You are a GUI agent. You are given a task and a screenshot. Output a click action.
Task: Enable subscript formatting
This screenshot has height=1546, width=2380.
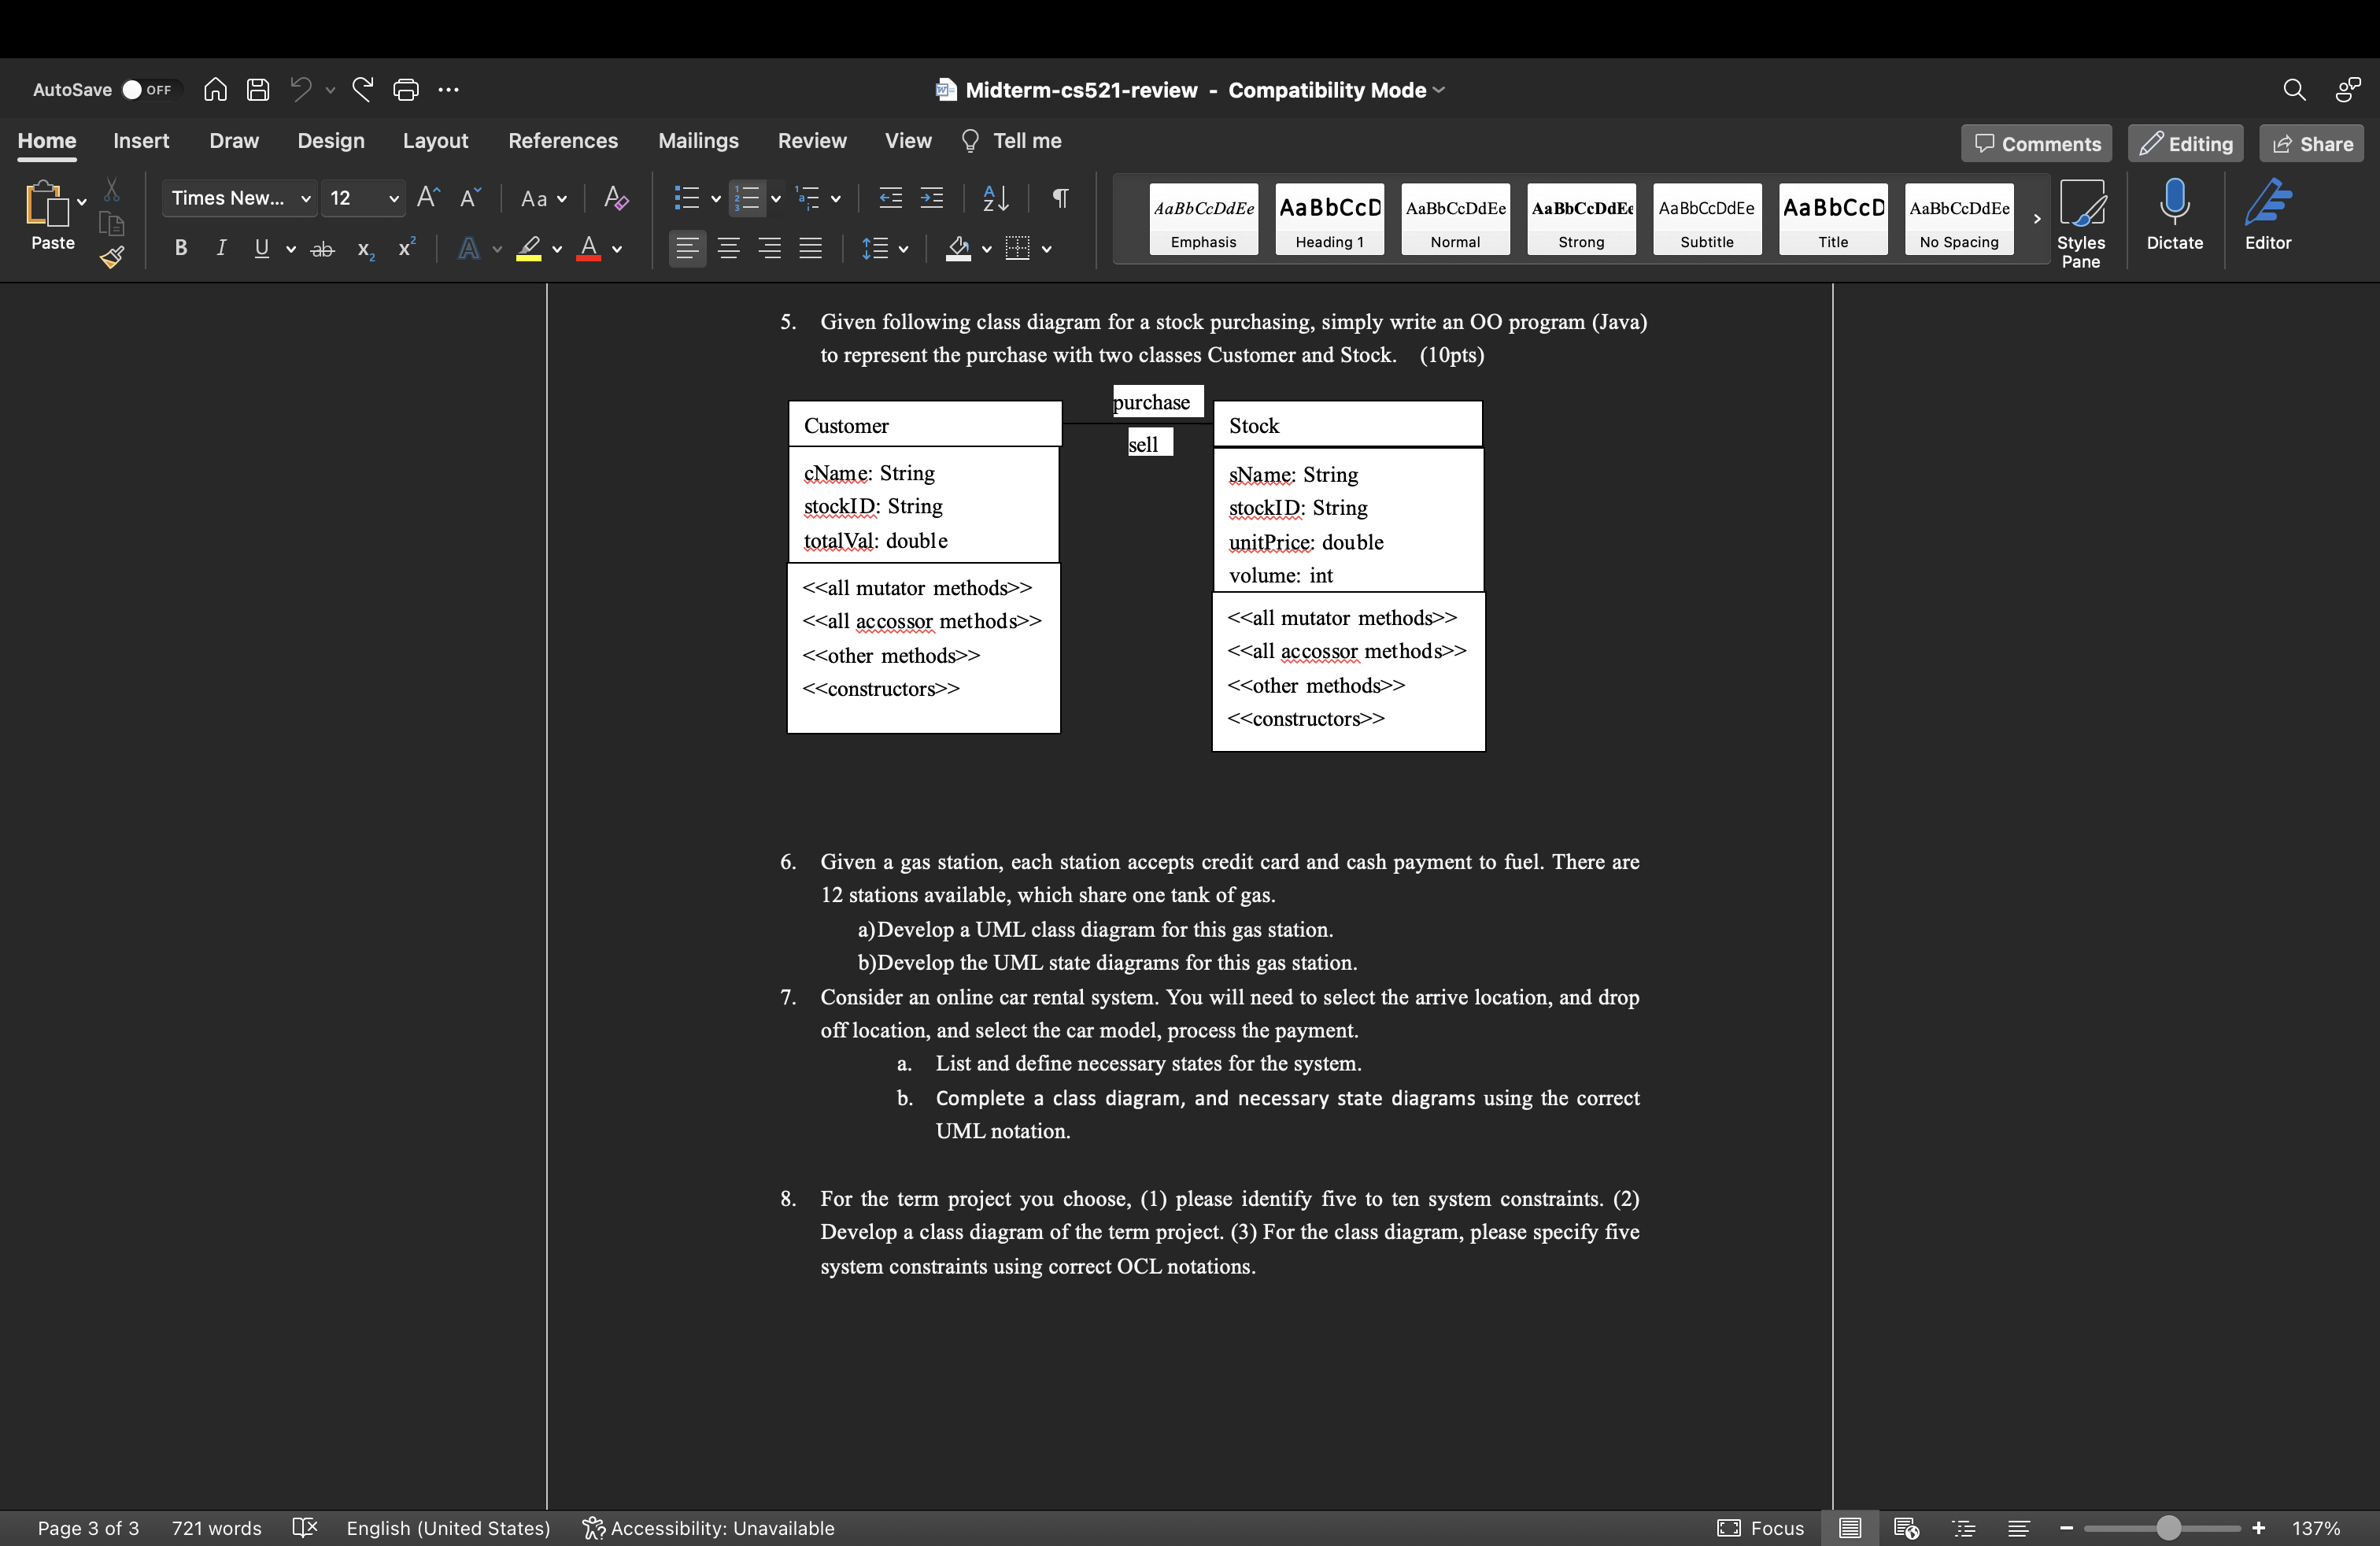click(364, 250)
